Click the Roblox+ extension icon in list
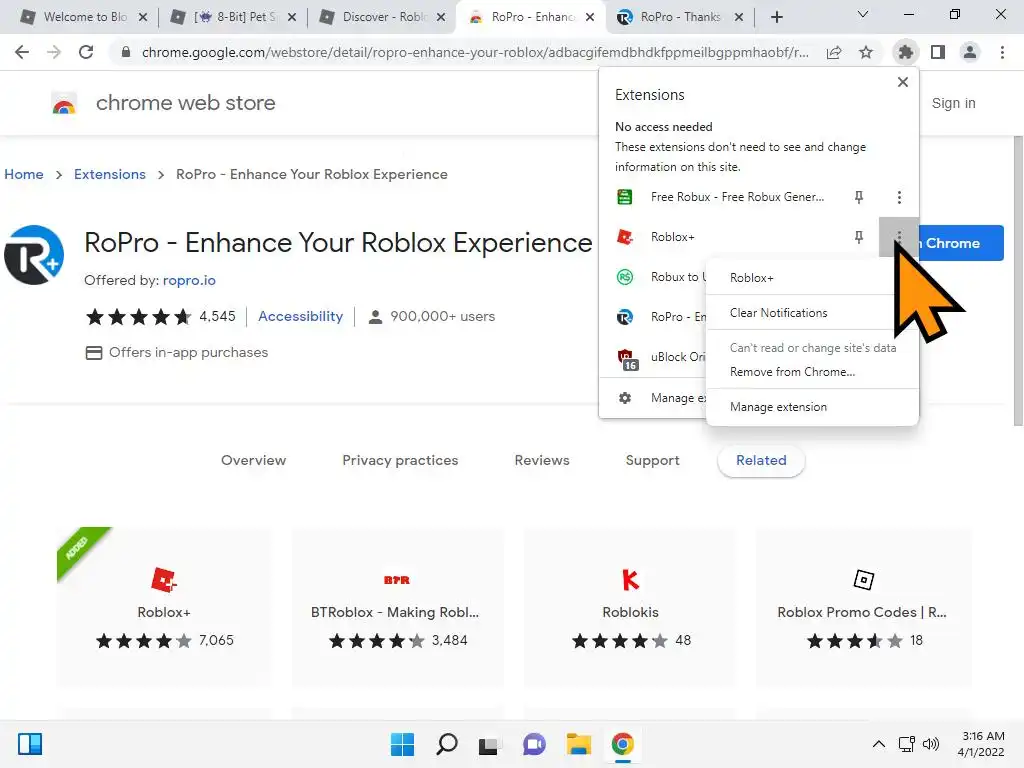The width and height of the screenshot is (1024, 768). (625, 237)
